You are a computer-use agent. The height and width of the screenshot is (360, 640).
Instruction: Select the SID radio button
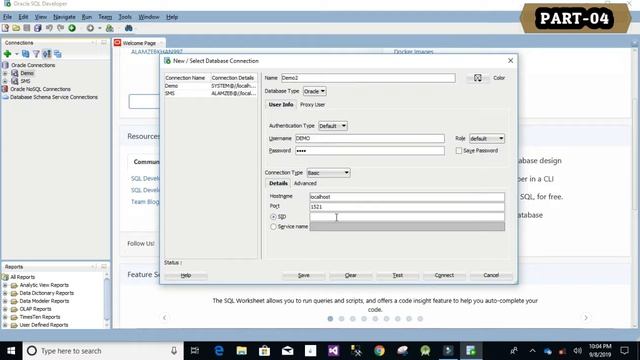[273, 217]
